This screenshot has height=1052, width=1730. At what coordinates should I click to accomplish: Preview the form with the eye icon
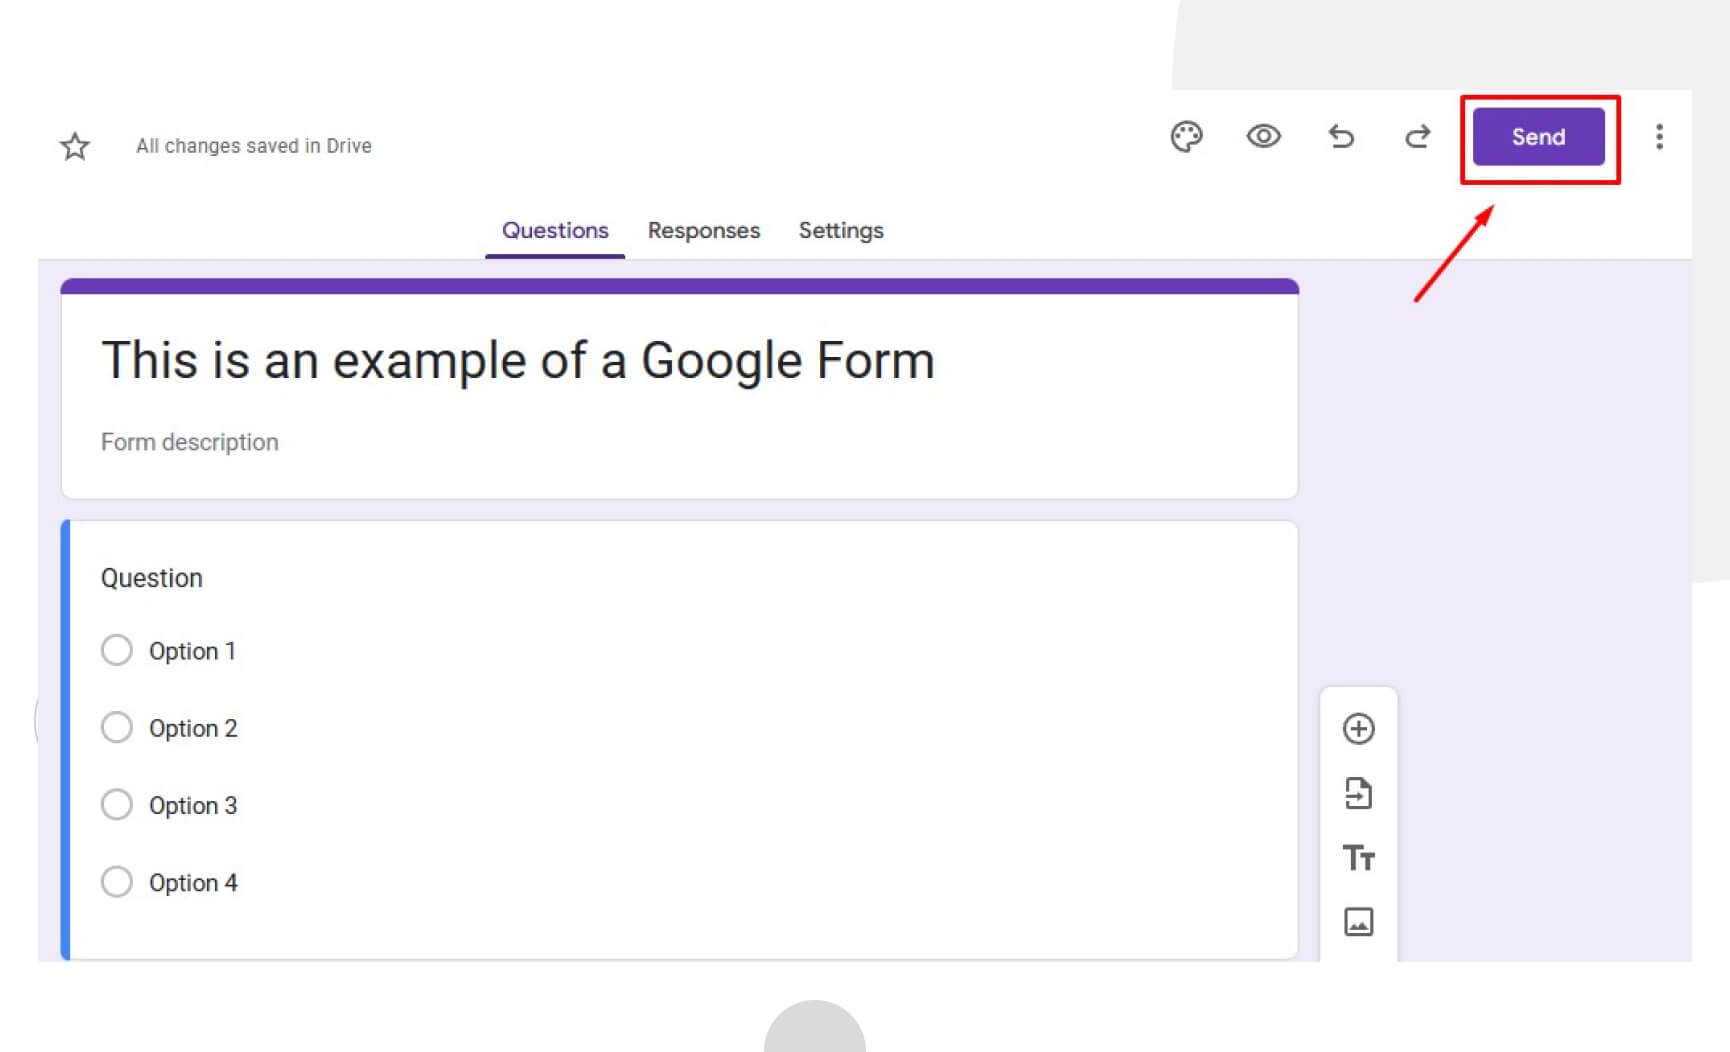coord(1263,136)
